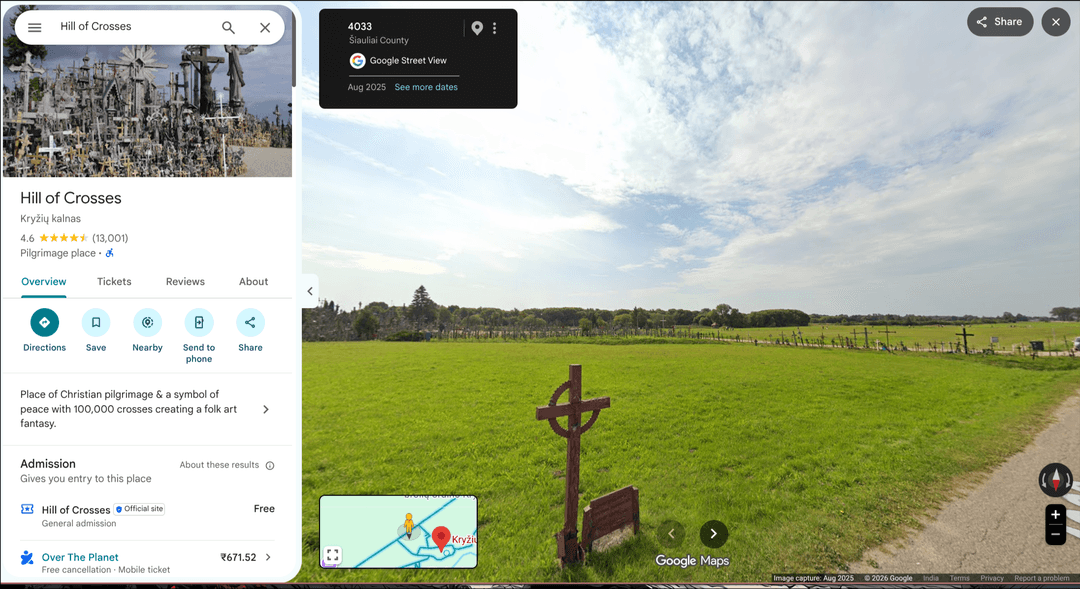Click the Pegman on the minimap
Viewport: 1080px width, 589px height.
[x=409, y=525]
